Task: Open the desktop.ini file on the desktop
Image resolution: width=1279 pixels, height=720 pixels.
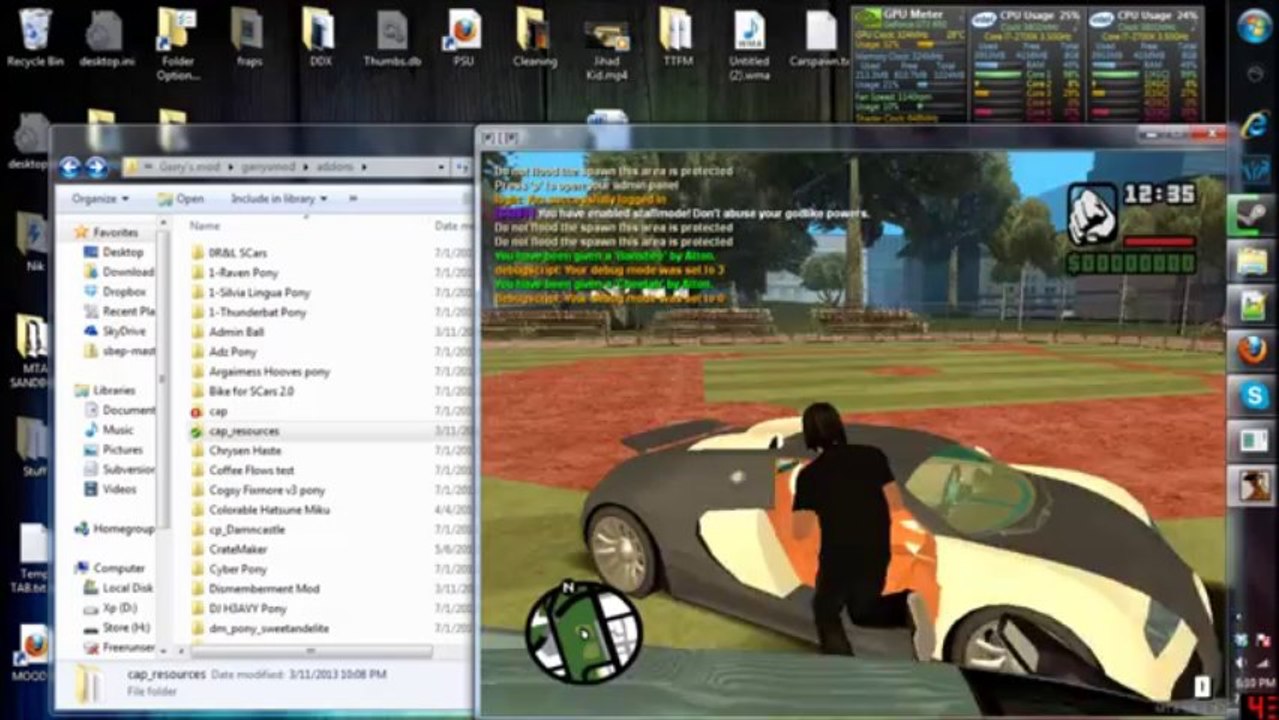Action: tap(106, 37)
